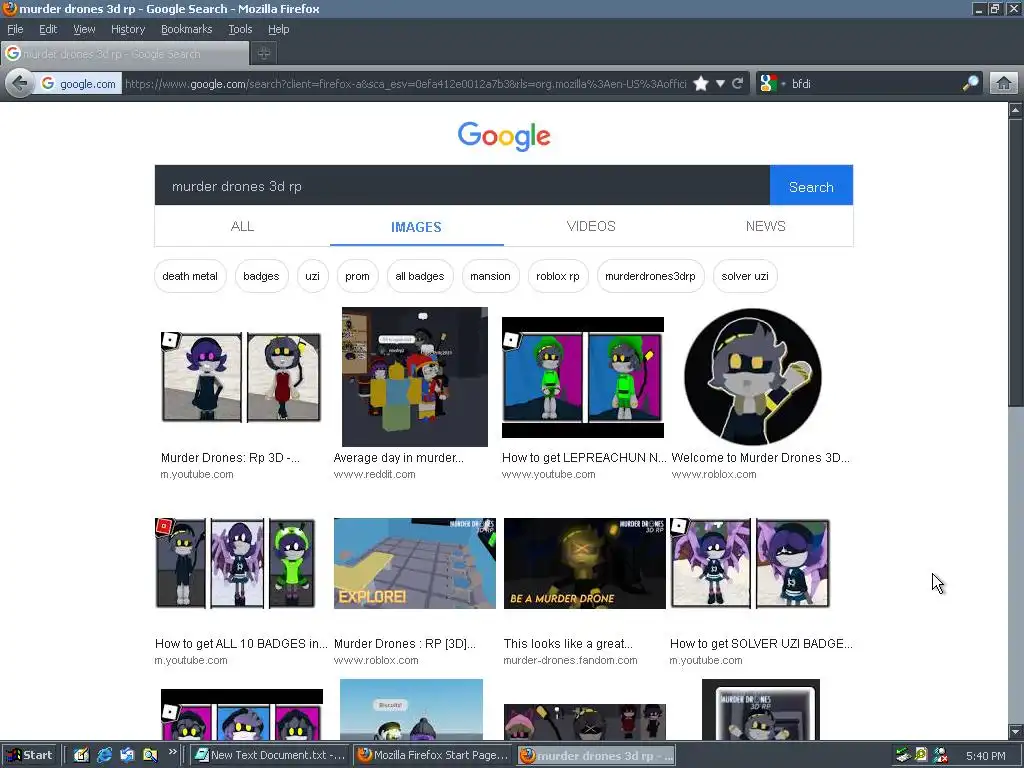Click the Google logo
Screen dimensions: 1024x768
pos(504,136)
